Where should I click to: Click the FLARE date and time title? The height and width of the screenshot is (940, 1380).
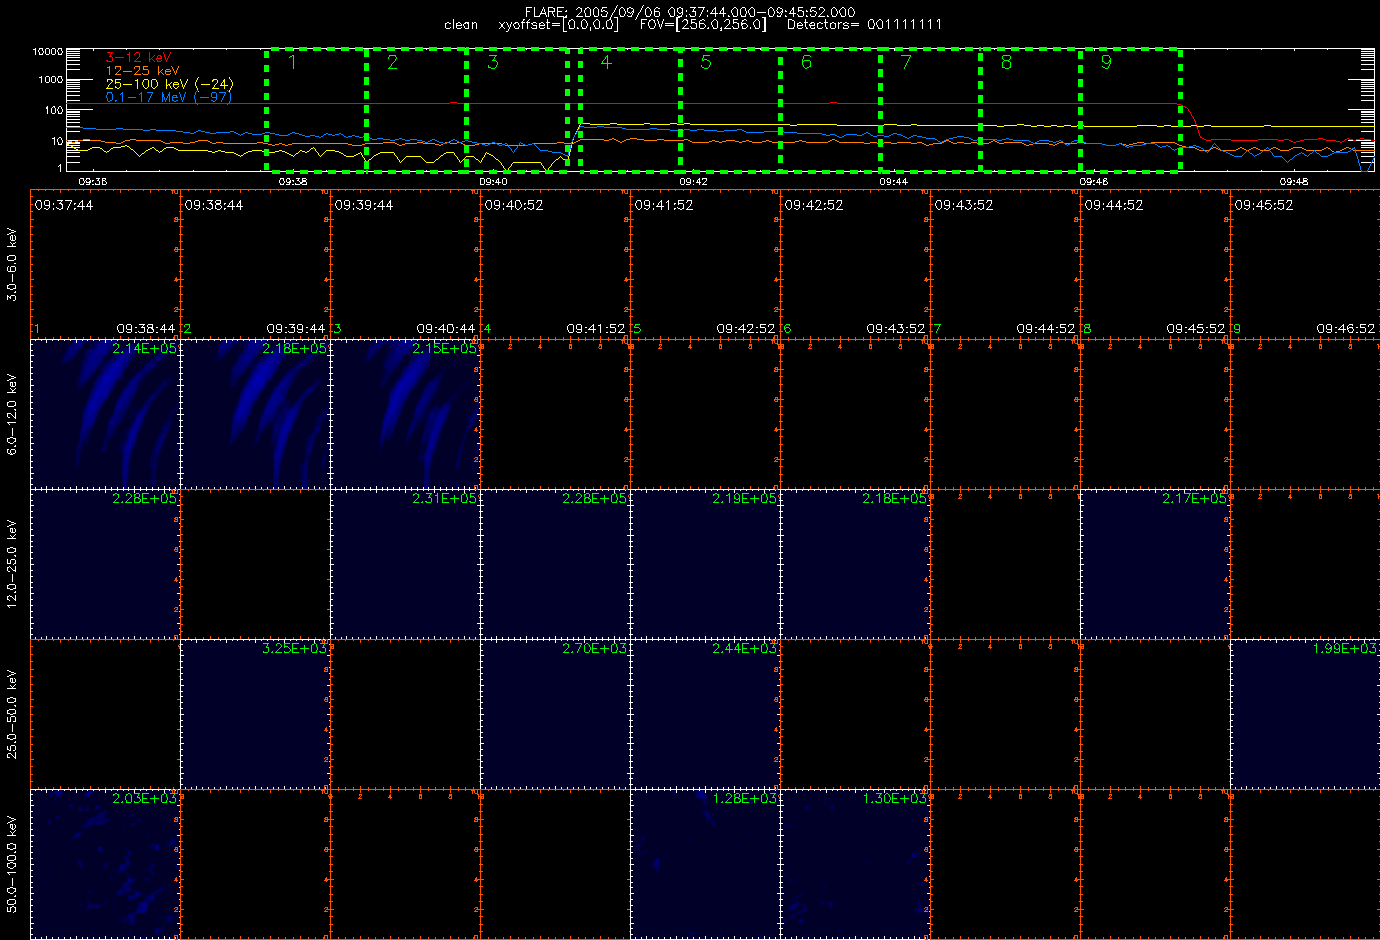click(x=690, y=12)
